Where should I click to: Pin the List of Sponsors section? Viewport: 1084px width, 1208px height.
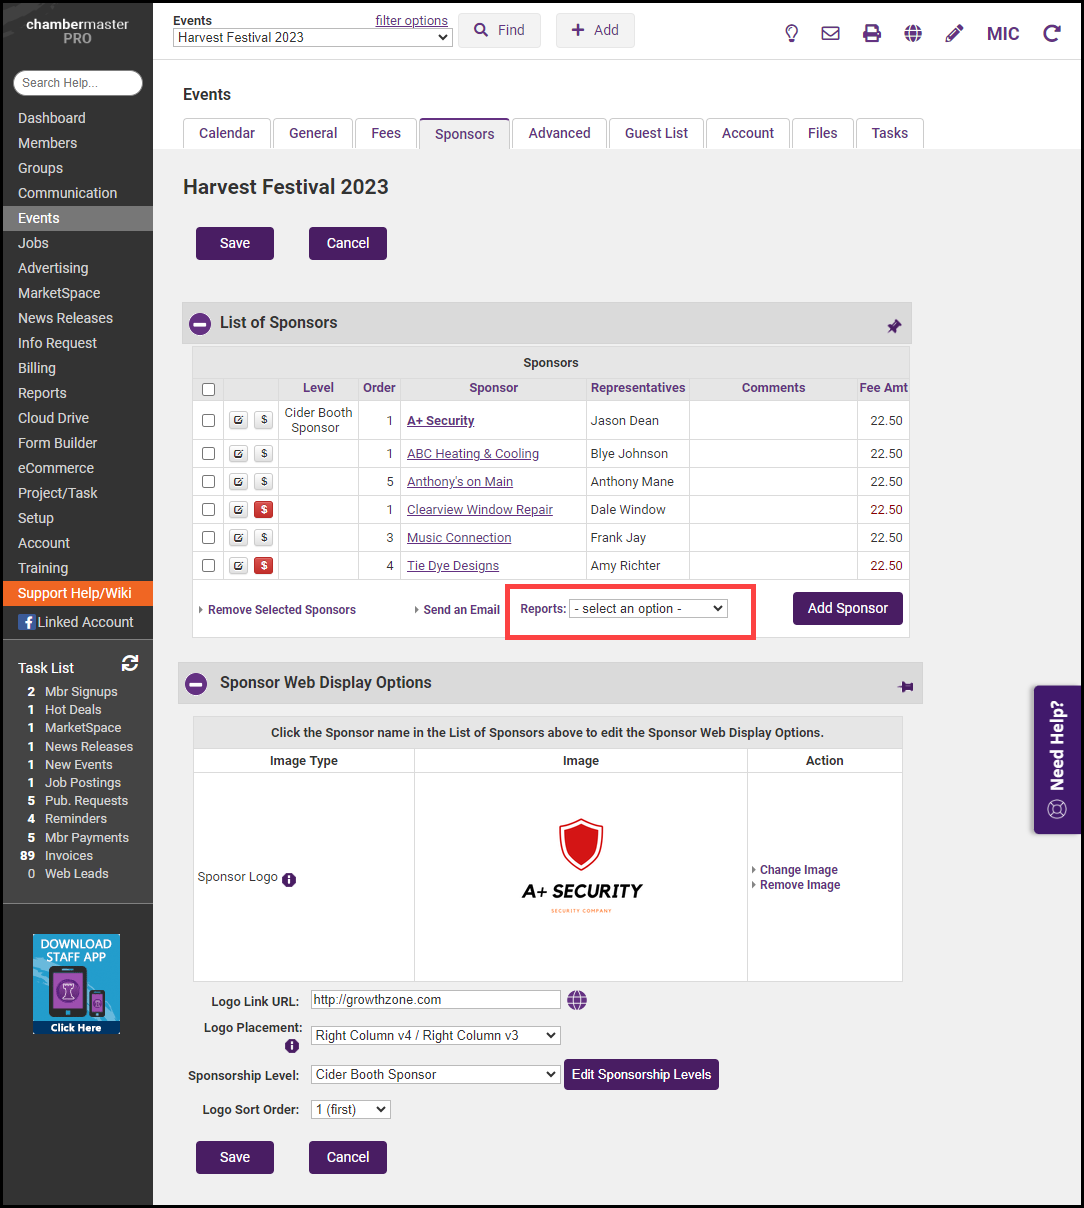894,326
